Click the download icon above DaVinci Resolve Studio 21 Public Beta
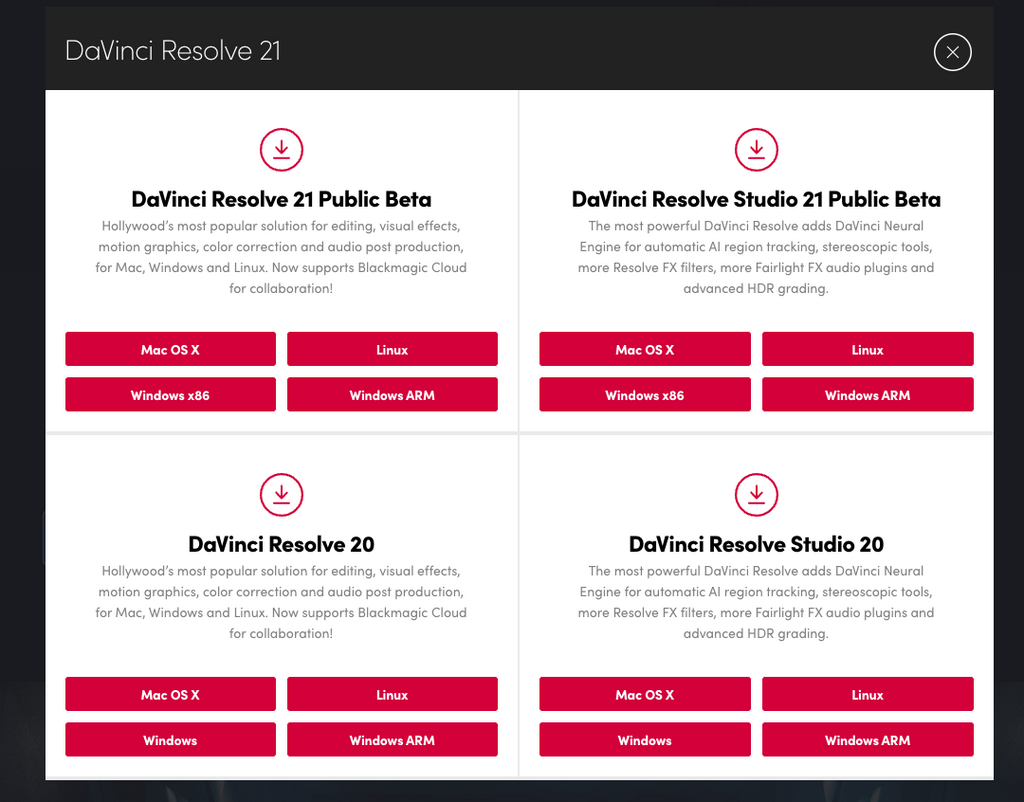 point(756,150)
